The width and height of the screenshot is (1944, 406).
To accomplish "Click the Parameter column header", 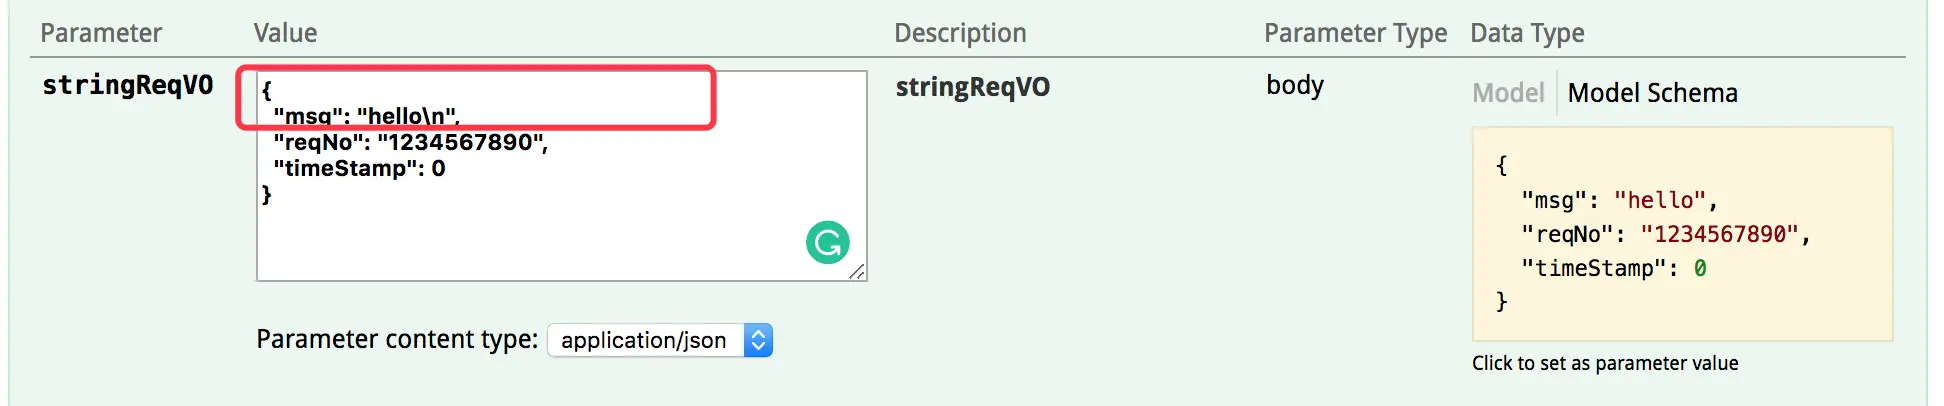I will [x=101, y=33].
